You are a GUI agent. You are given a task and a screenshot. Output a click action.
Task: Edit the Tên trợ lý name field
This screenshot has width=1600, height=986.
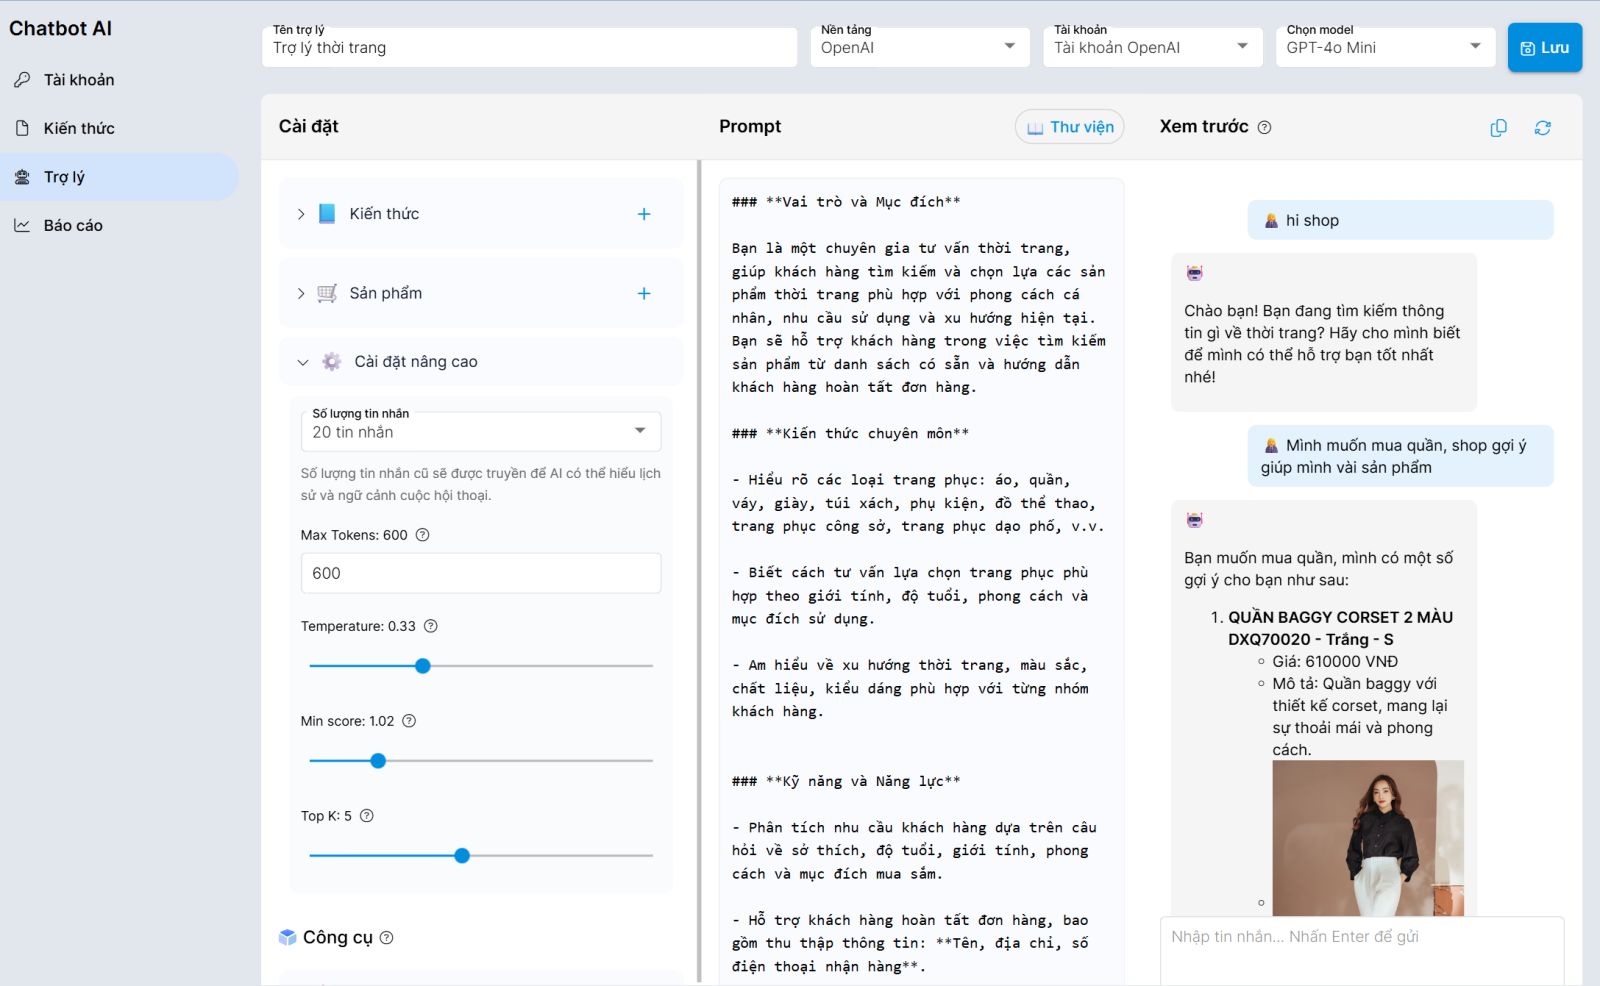pos(529,47)
